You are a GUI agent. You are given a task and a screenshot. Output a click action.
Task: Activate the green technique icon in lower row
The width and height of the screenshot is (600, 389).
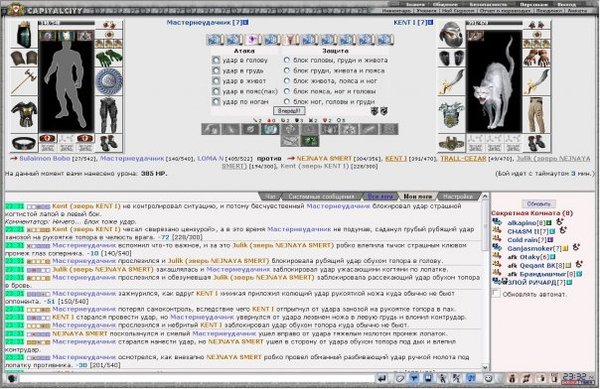click(x=310, y=142)
